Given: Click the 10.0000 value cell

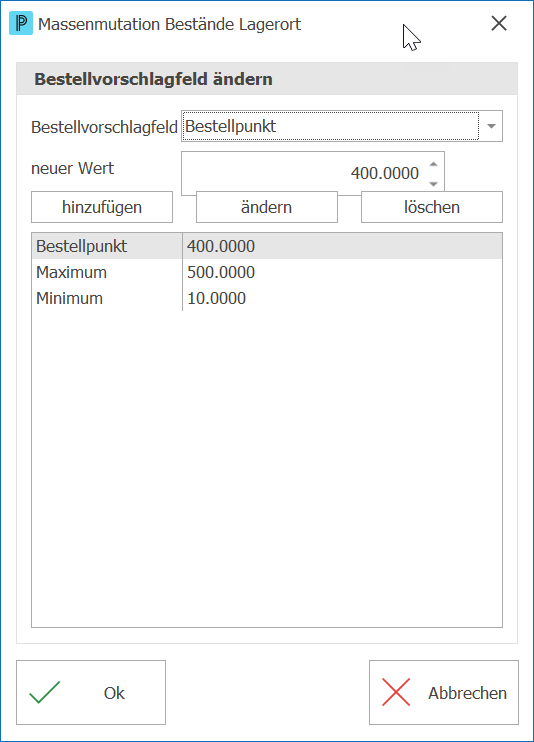Looking at the screenshot, I should (342, 298).
